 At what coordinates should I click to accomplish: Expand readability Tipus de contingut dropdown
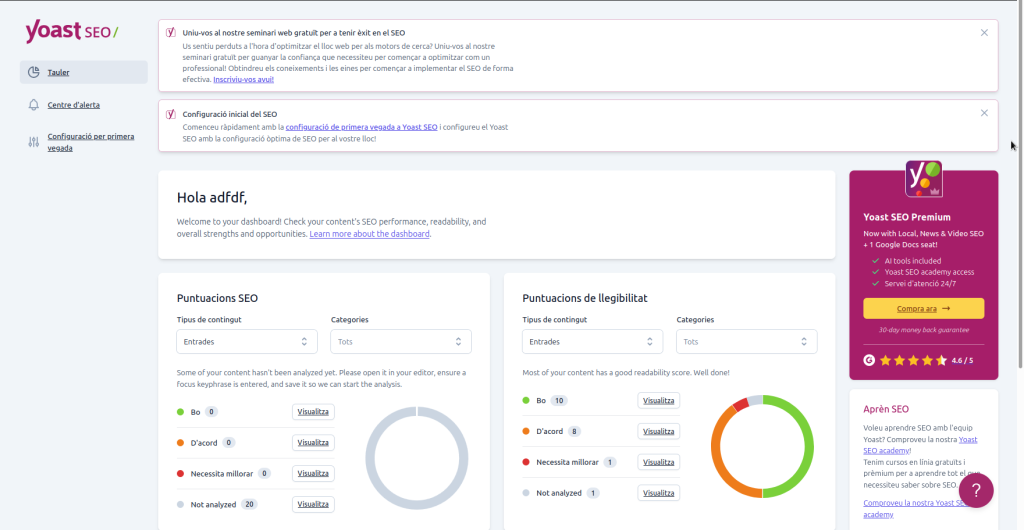point(592,342)
